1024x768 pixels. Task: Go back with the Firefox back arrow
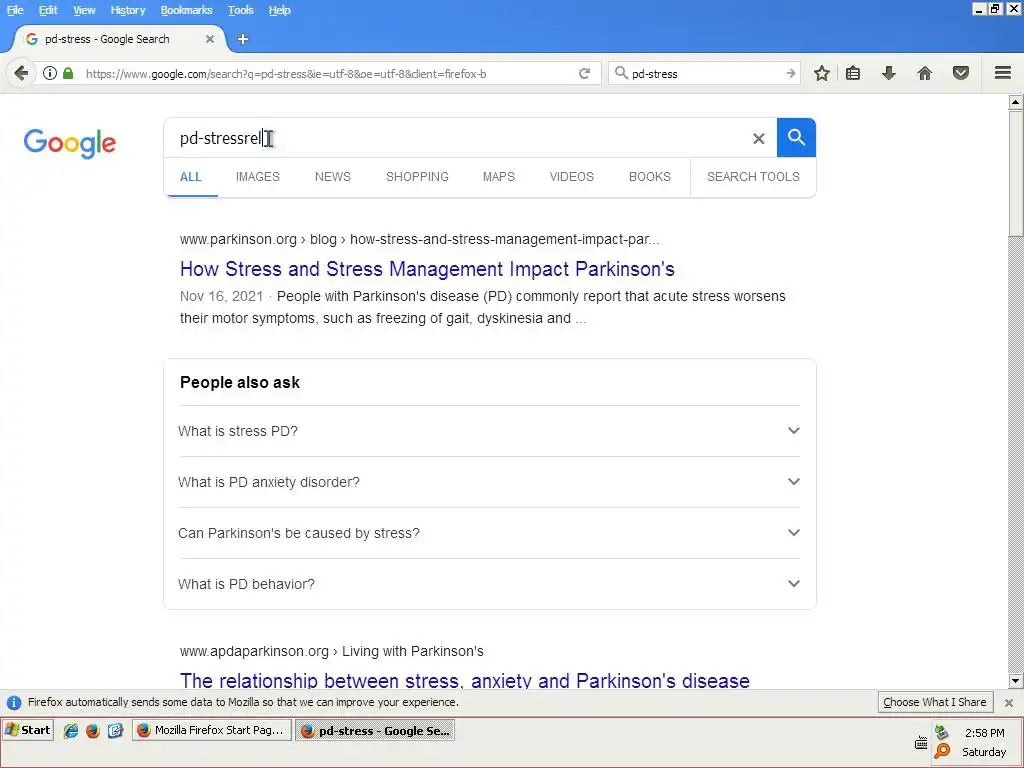[x=21, y=73]
